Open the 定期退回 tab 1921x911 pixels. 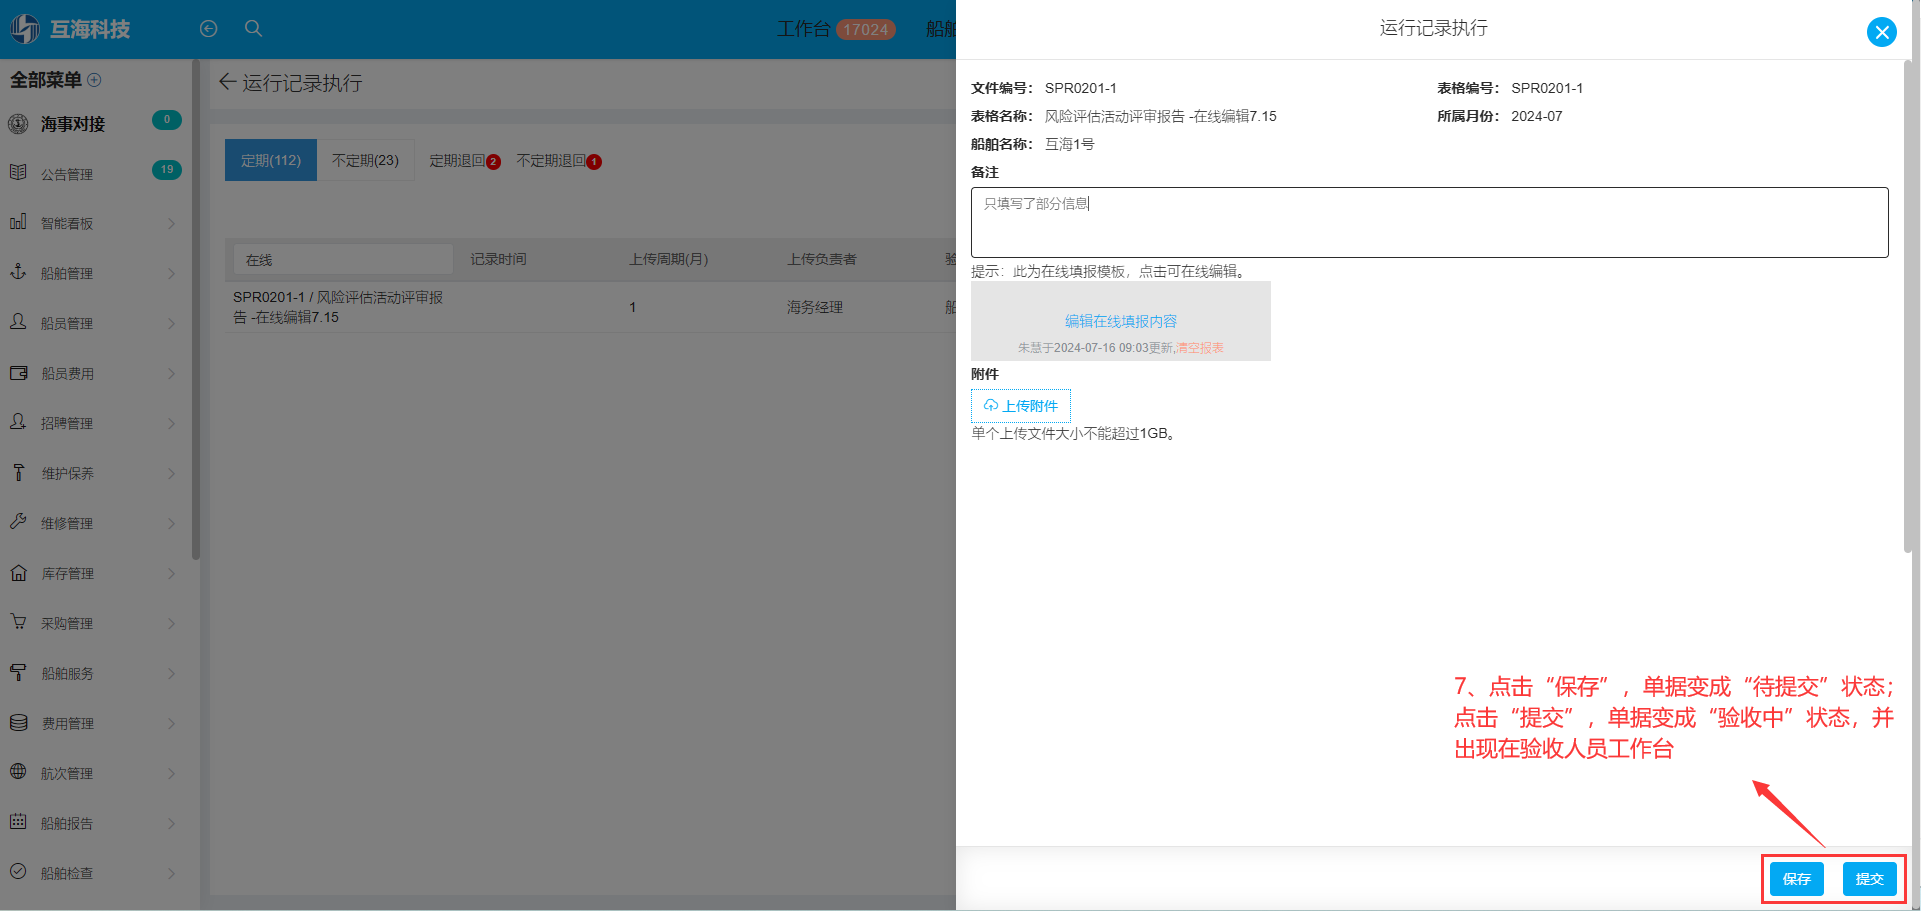465,161
